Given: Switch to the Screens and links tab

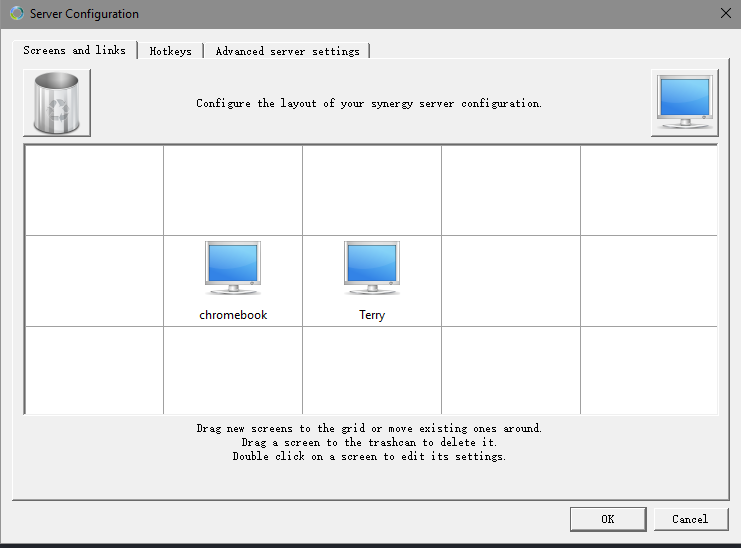Looking at the screenshot, I should point(74,50).
